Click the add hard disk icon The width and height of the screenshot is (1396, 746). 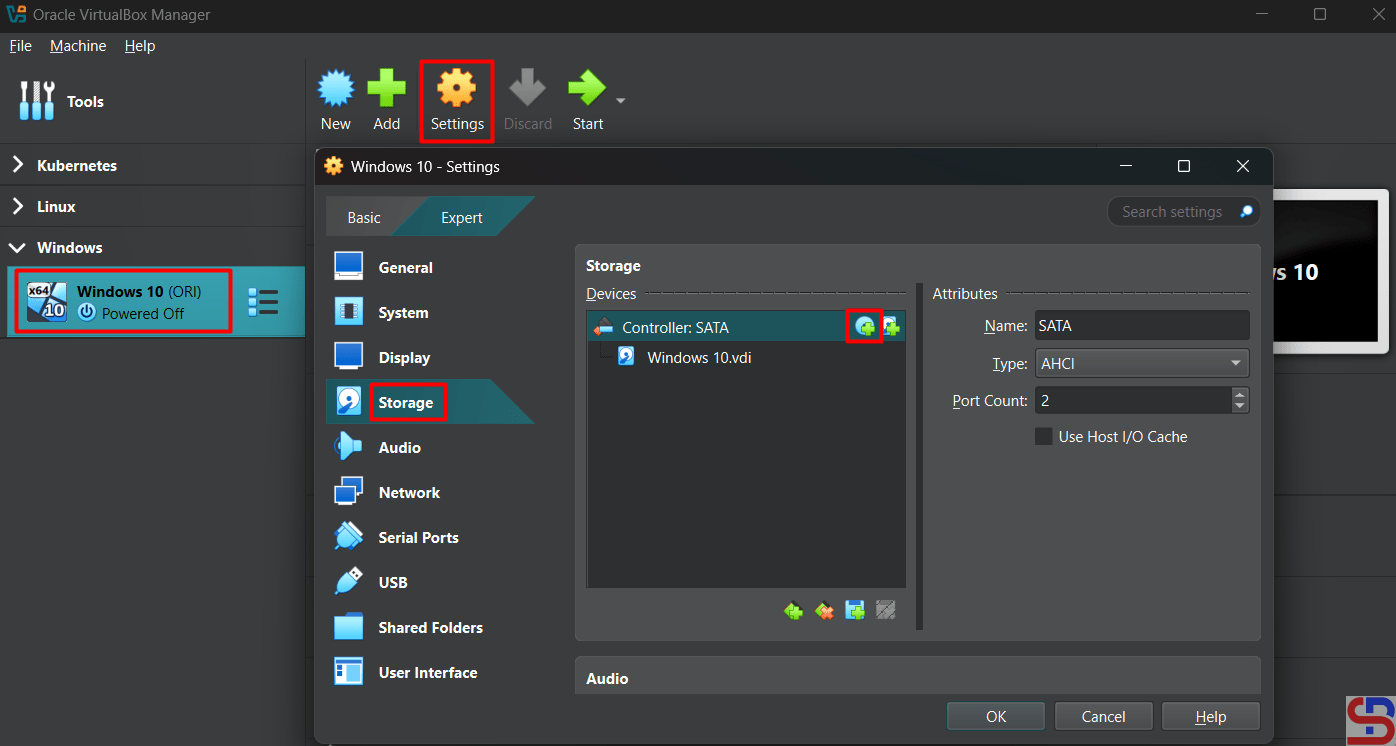click(891, 327)
